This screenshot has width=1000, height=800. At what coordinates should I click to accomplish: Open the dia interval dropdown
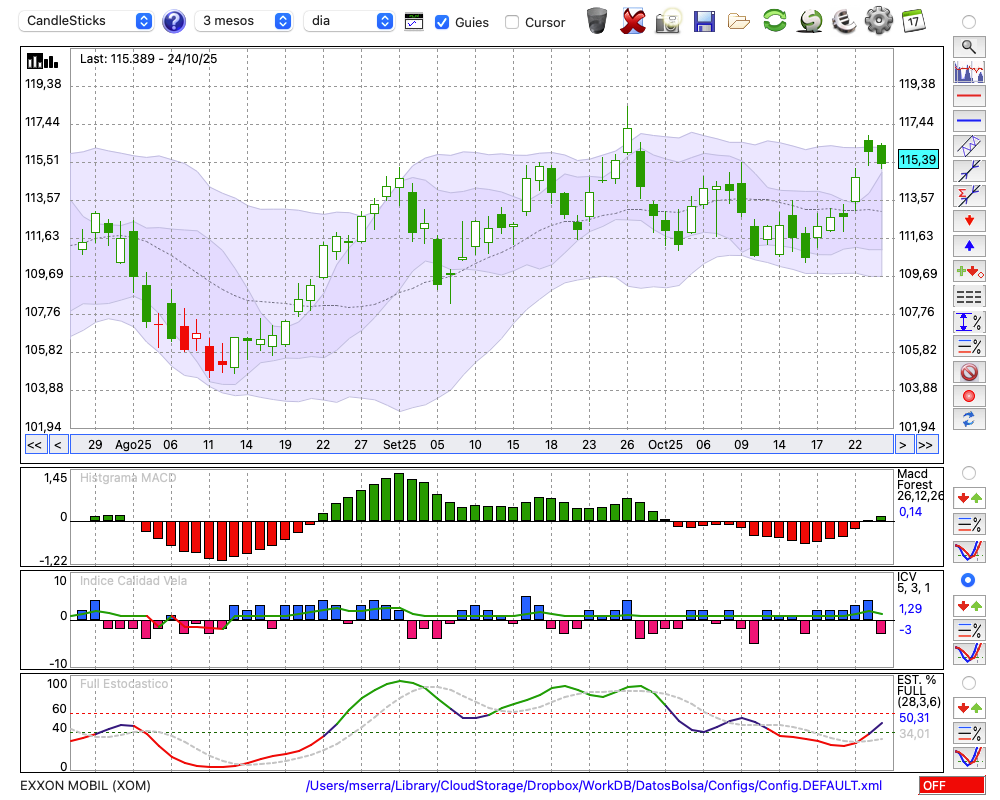tap(349, 21)
